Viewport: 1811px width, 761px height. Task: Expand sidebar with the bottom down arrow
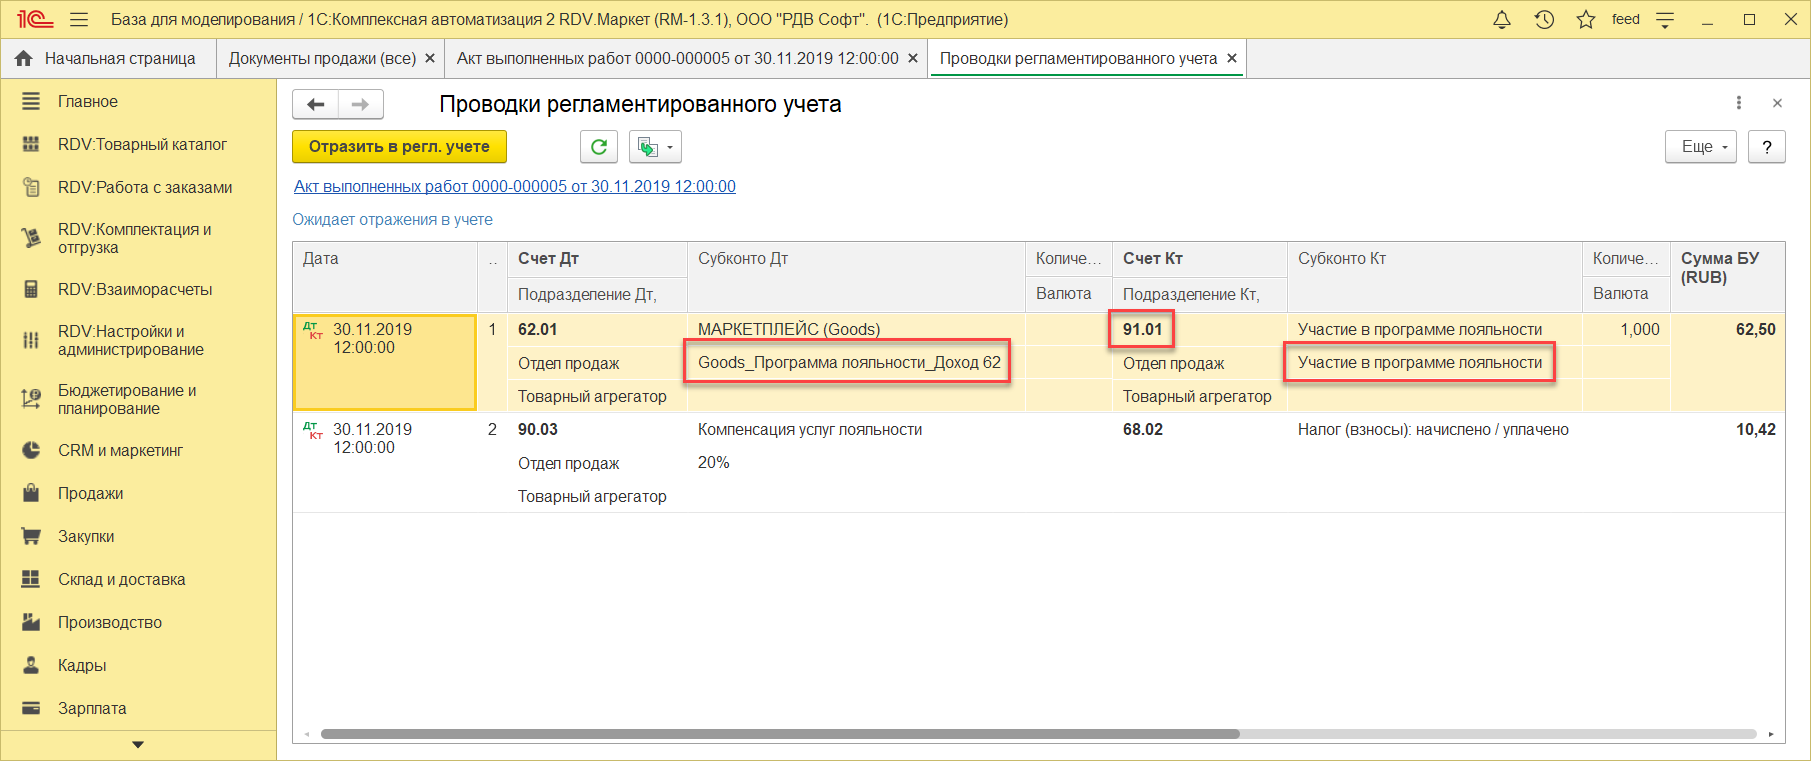[138, 744]
